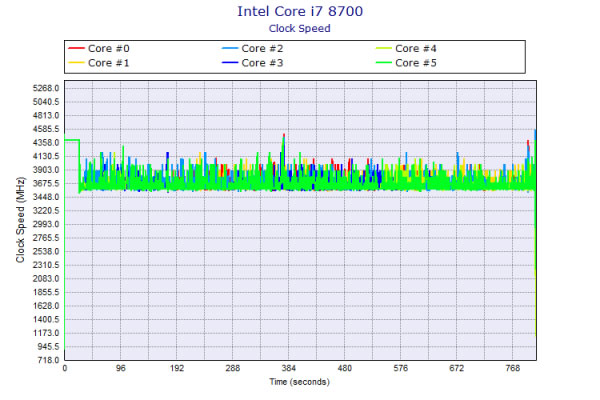Click the 4130.5 y-axis label
Viewport: 600px width, 400px height.
click(x=46, y=156)
